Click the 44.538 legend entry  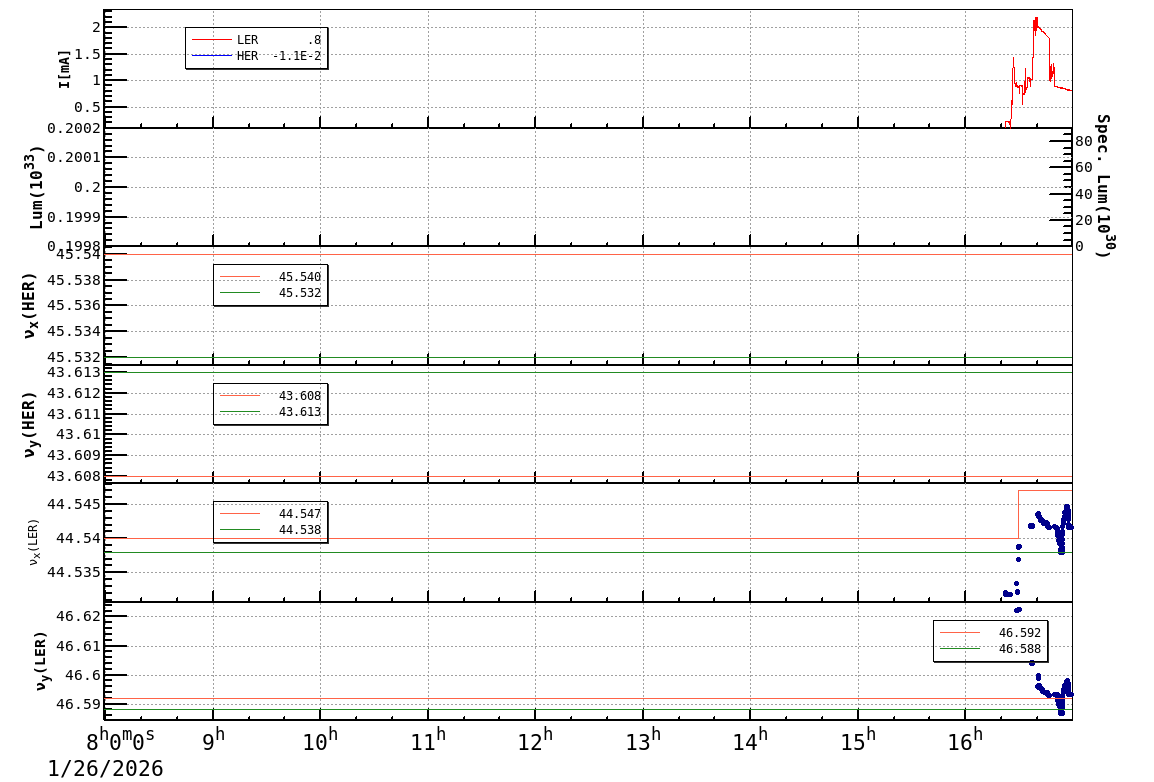[270, 530]
